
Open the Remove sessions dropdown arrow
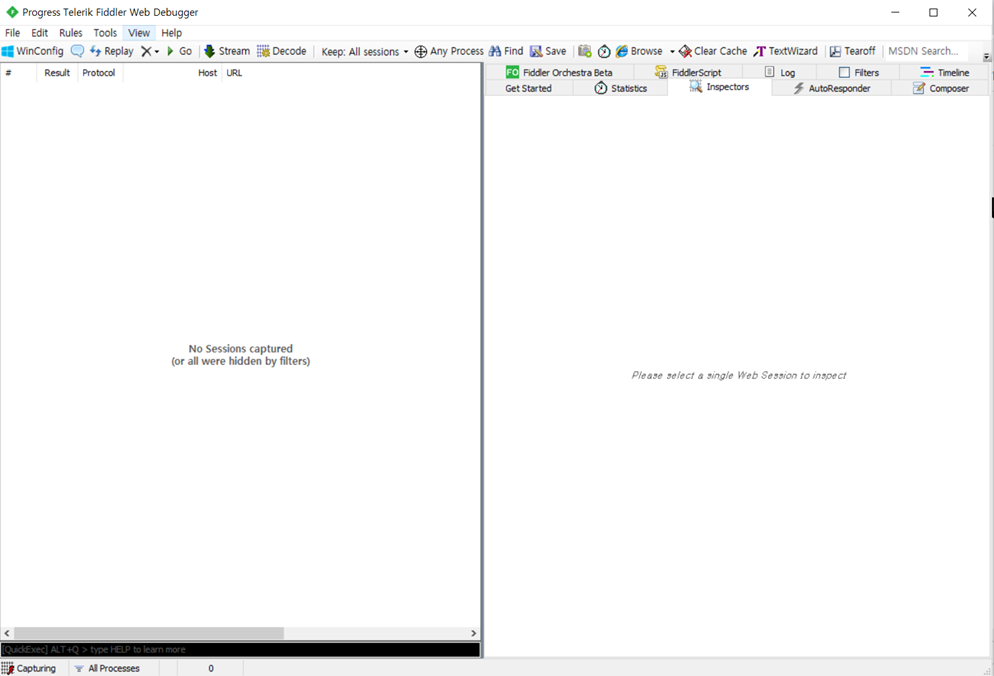coord(157,52)
